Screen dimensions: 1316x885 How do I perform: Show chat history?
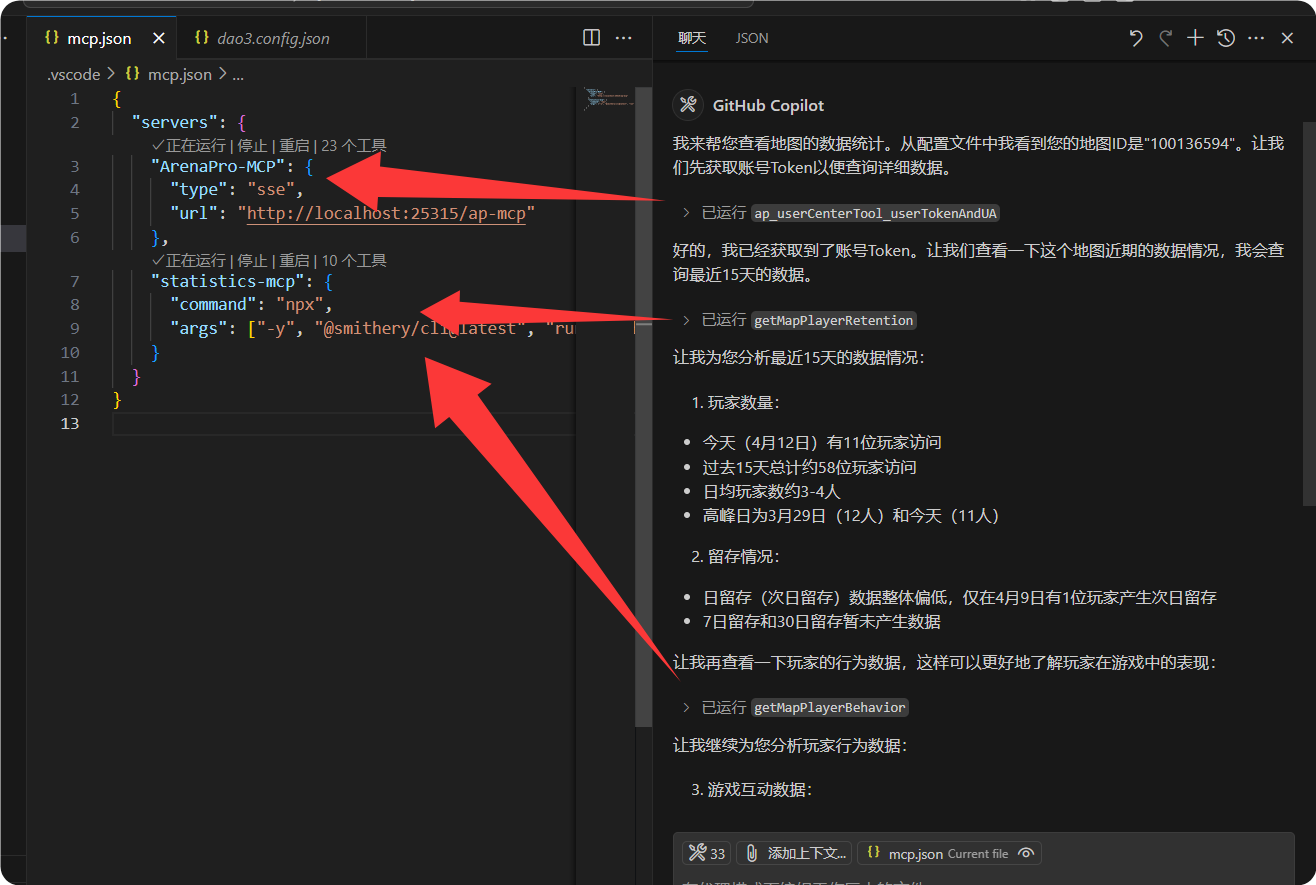pyautogui.click(x=1226, y=38)
